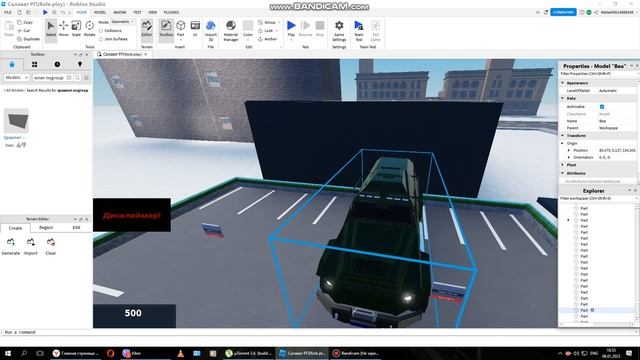640x360 pixels.
Task: Open Bandicam from the taskbar
Action: (x=356, y=353)
